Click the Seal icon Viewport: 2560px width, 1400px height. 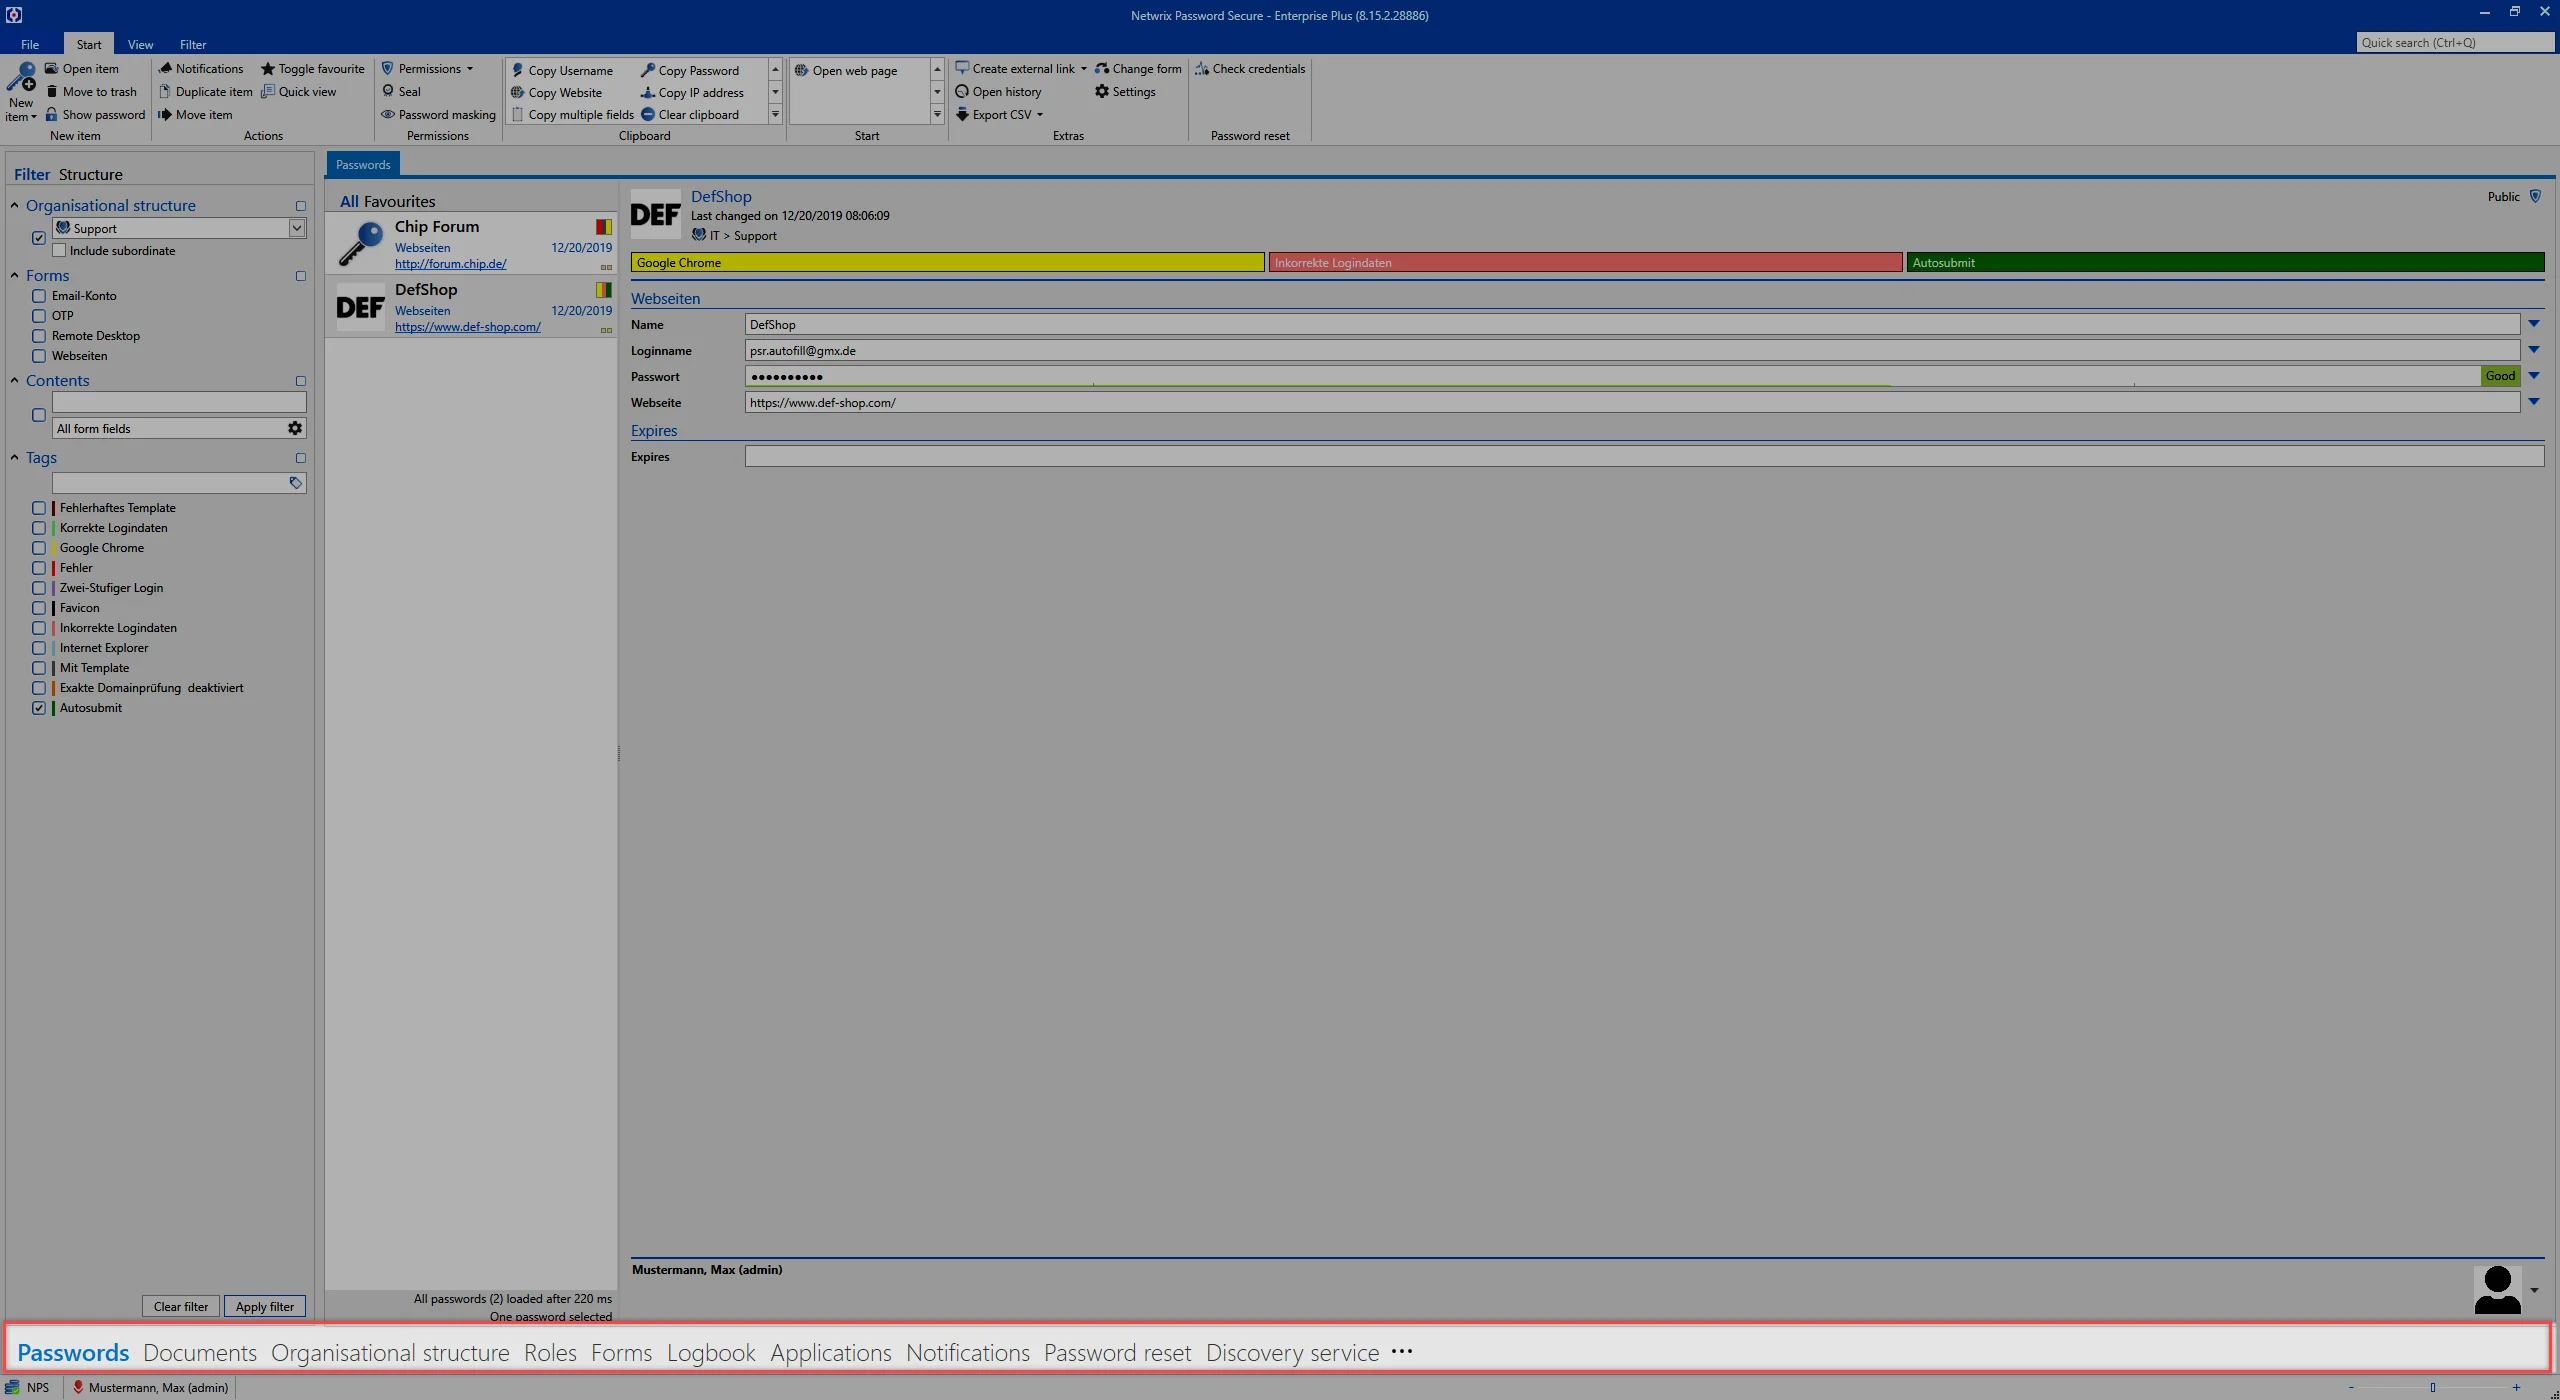pos(388,92)
